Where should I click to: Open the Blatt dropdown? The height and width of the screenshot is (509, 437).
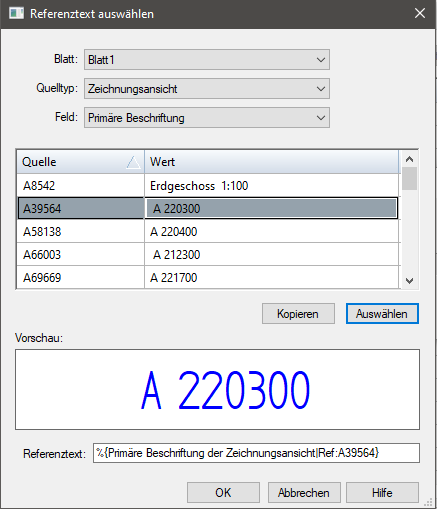[207, 60]
